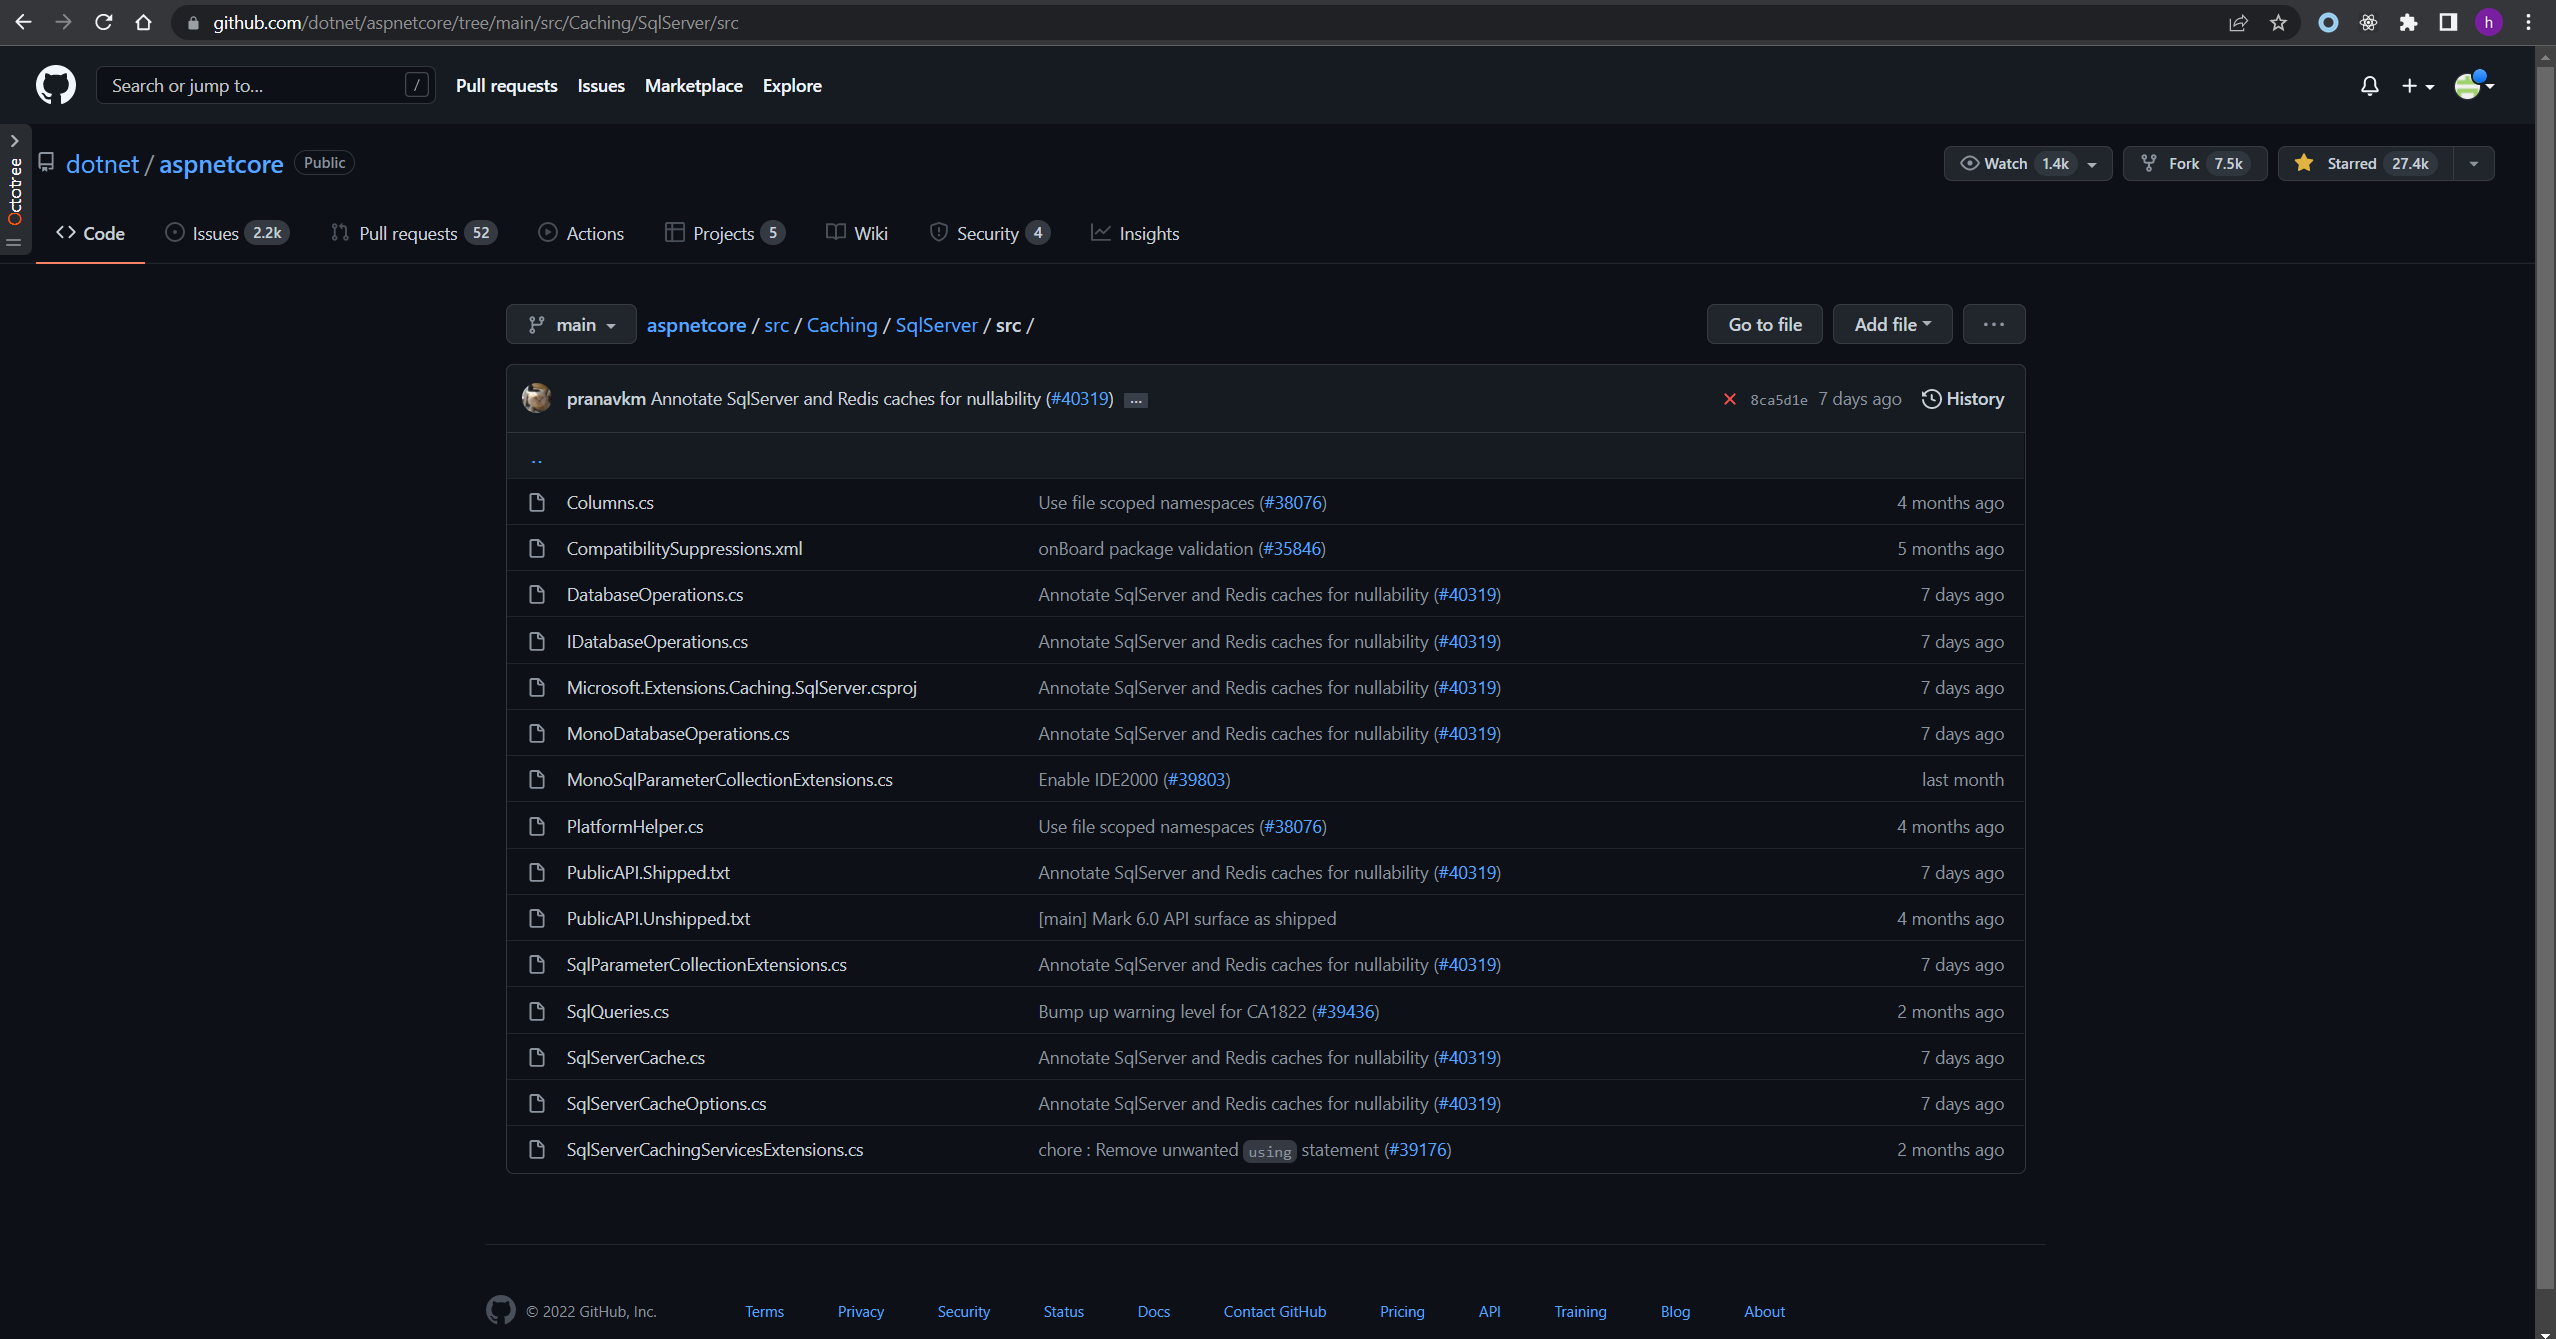Focus the Search or jump to field
This screenshot has width=2556, height=1339.
[265, 85]
